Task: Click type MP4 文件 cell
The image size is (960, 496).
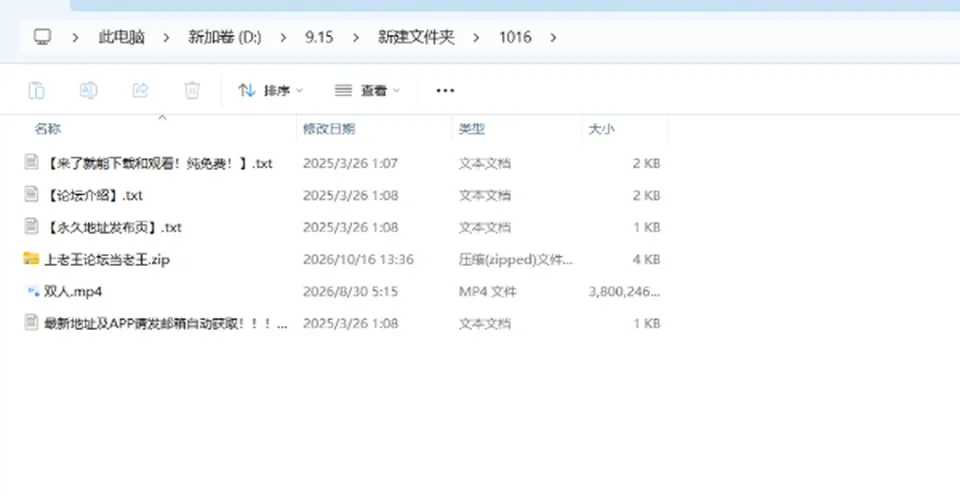Action: pos(487,291)
